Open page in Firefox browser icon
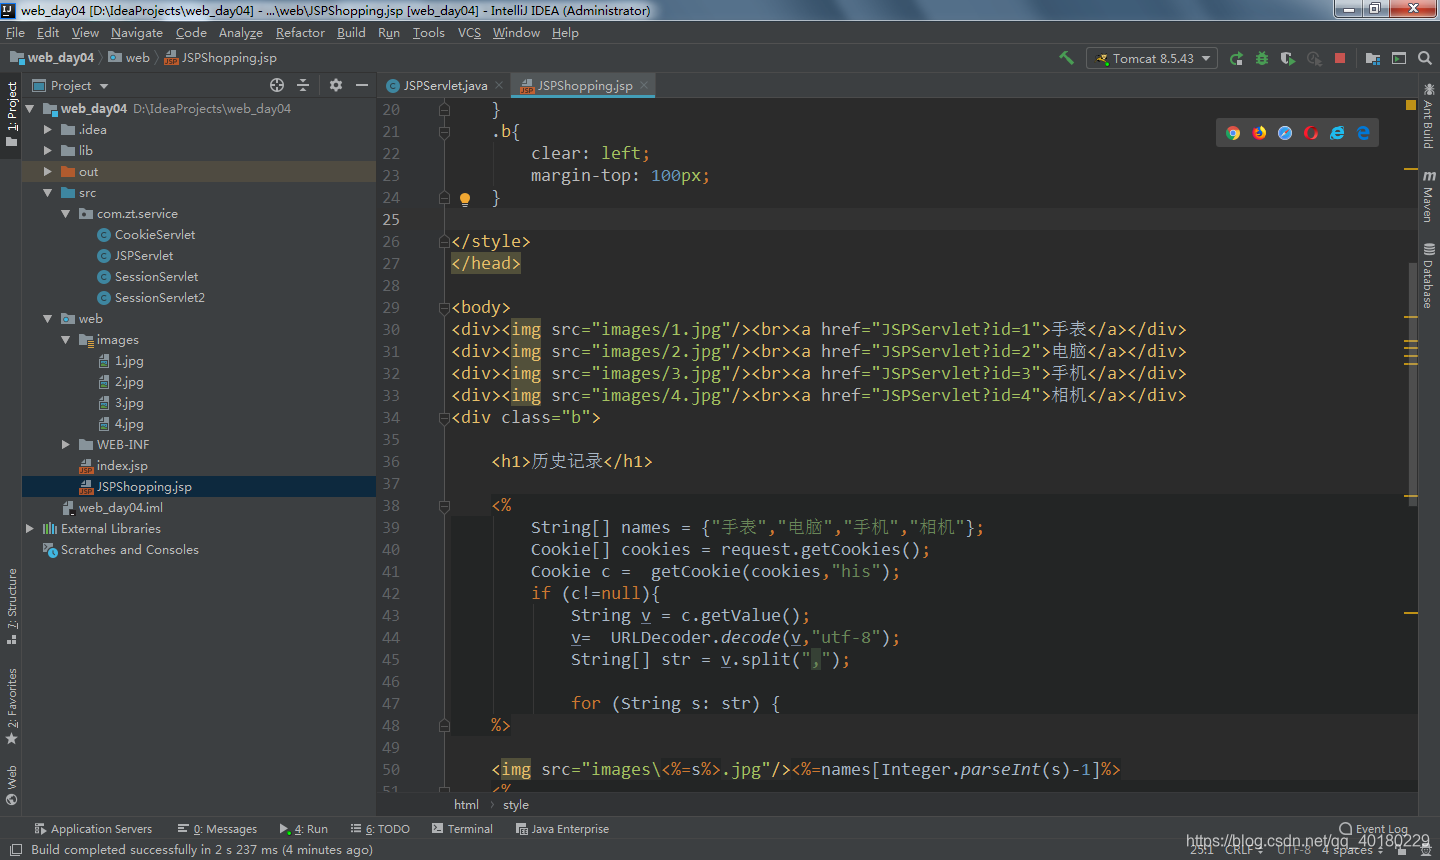Screen dimensions: 1440x860 pos(1259,133)
